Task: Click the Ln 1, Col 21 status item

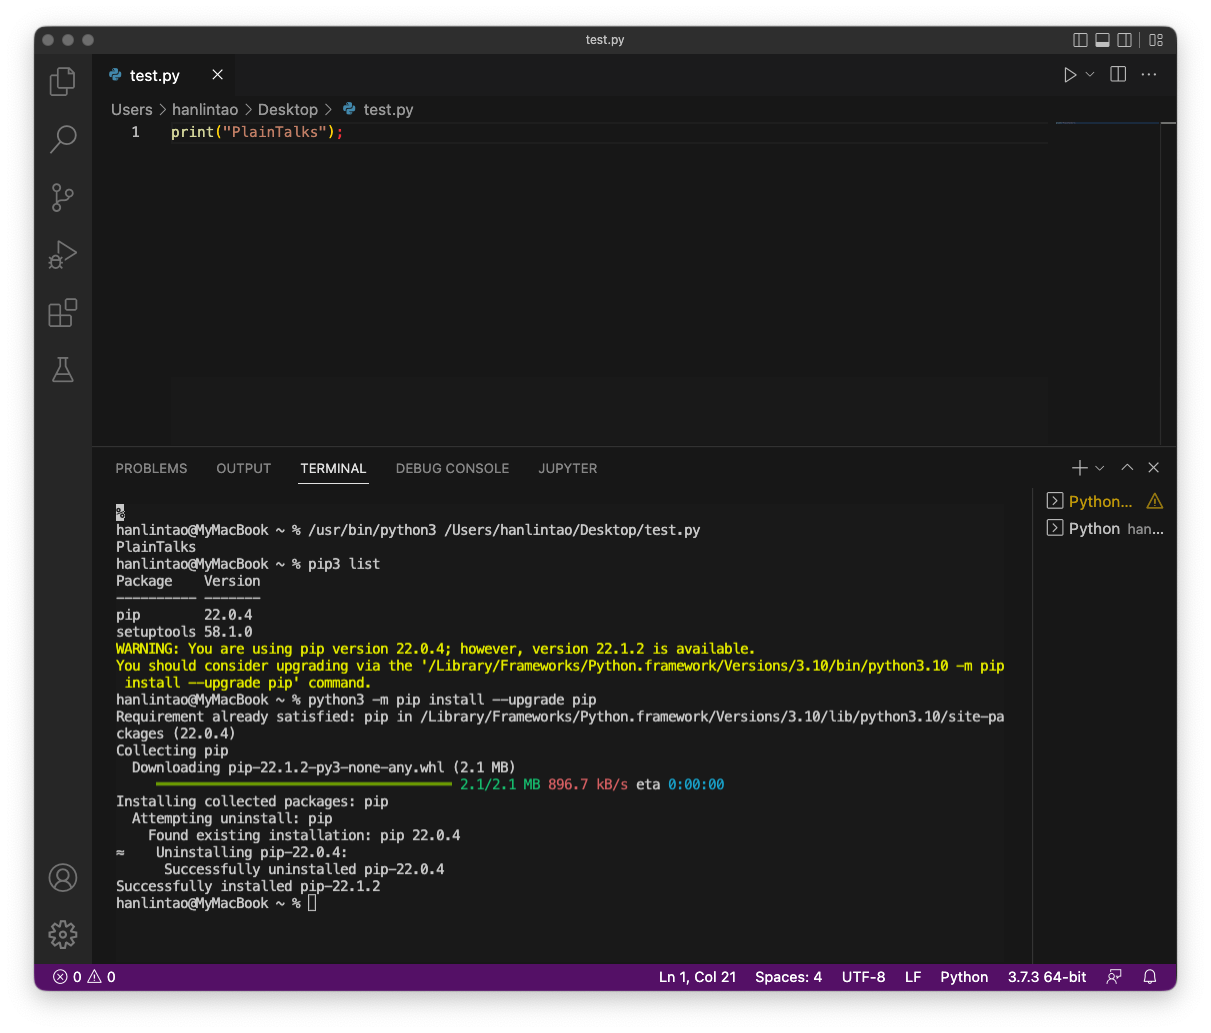Action: (697, 977)
